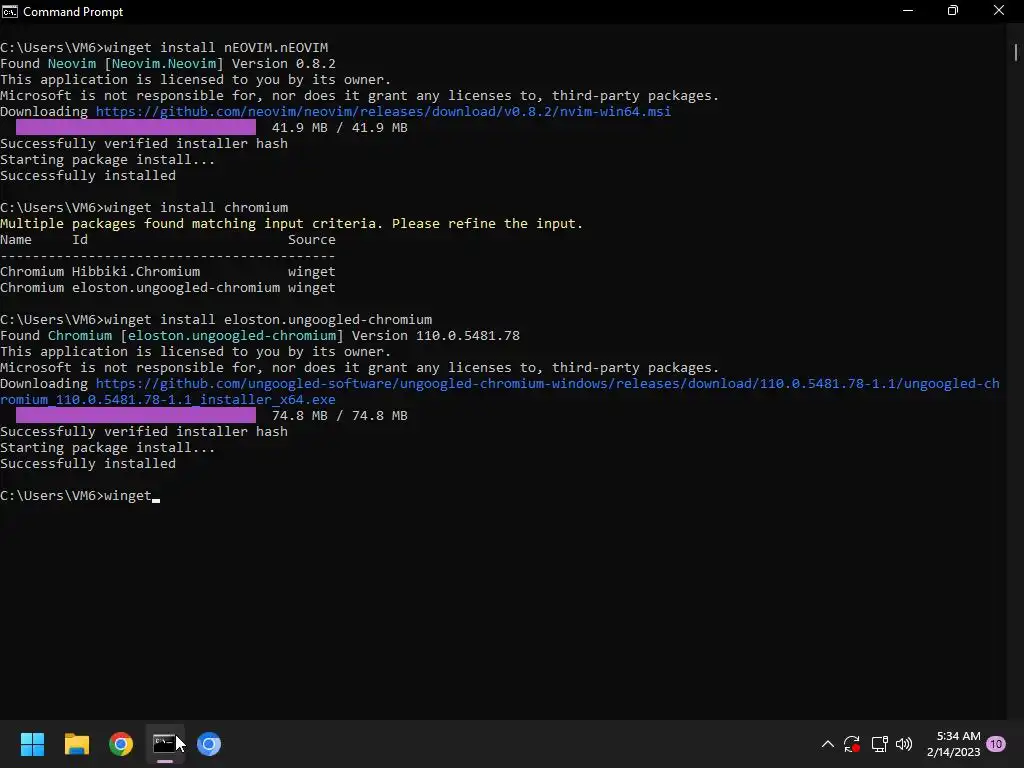Click 'Successfully installed' after Neovim install

(88, 176)
